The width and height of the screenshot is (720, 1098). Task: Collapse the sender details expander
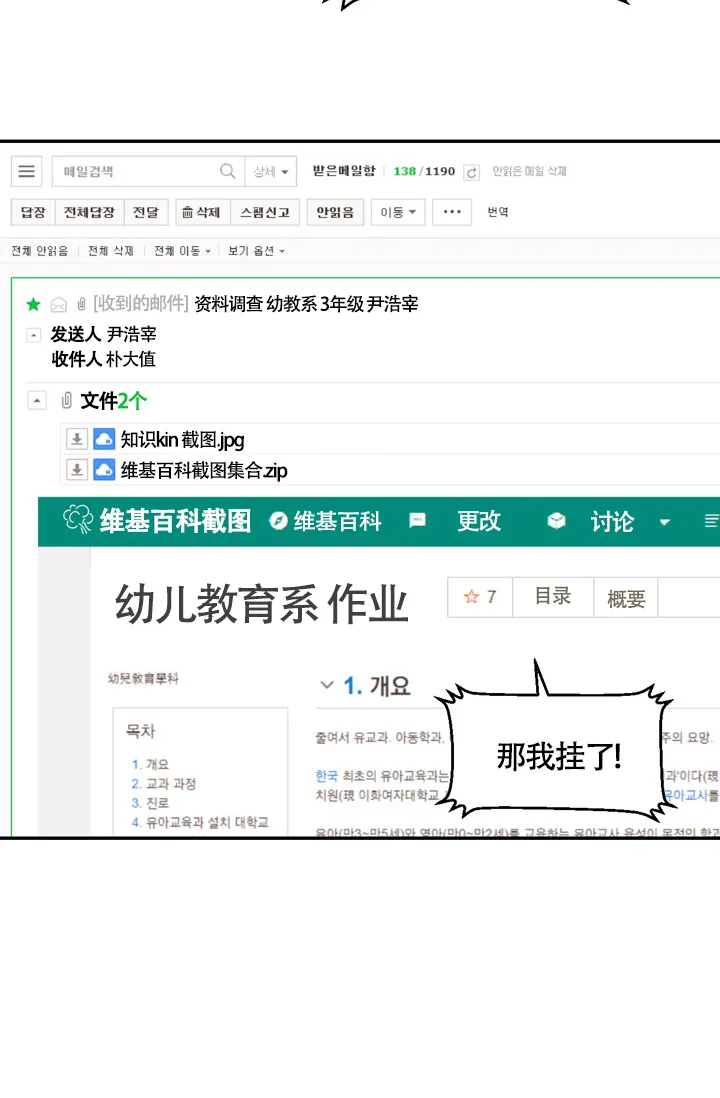tap(33, 335)
